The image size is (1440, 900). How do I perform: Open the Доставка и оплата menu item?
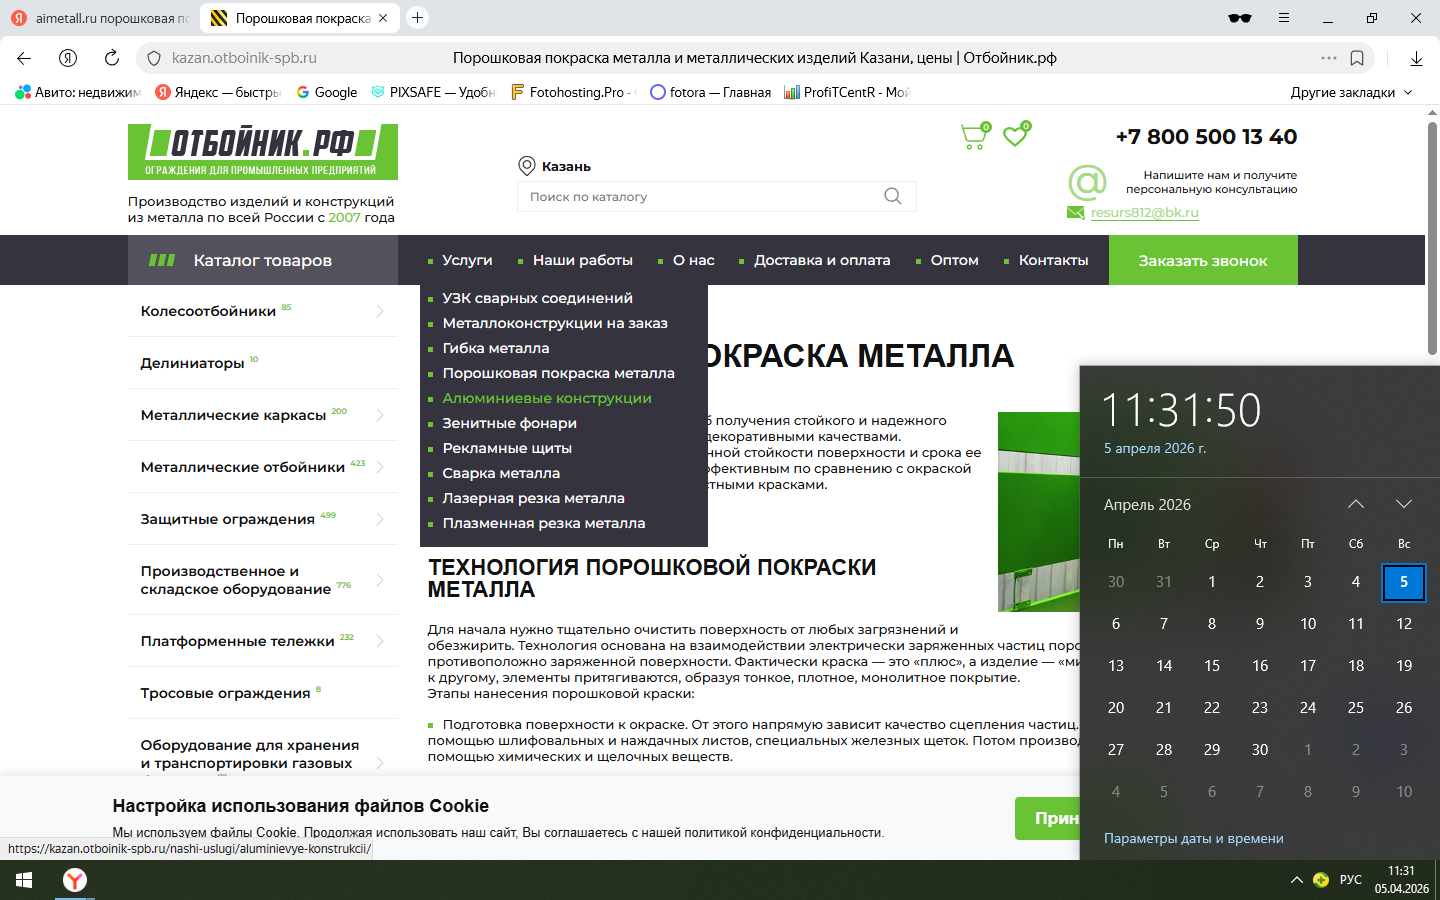(x=821, y=260)
